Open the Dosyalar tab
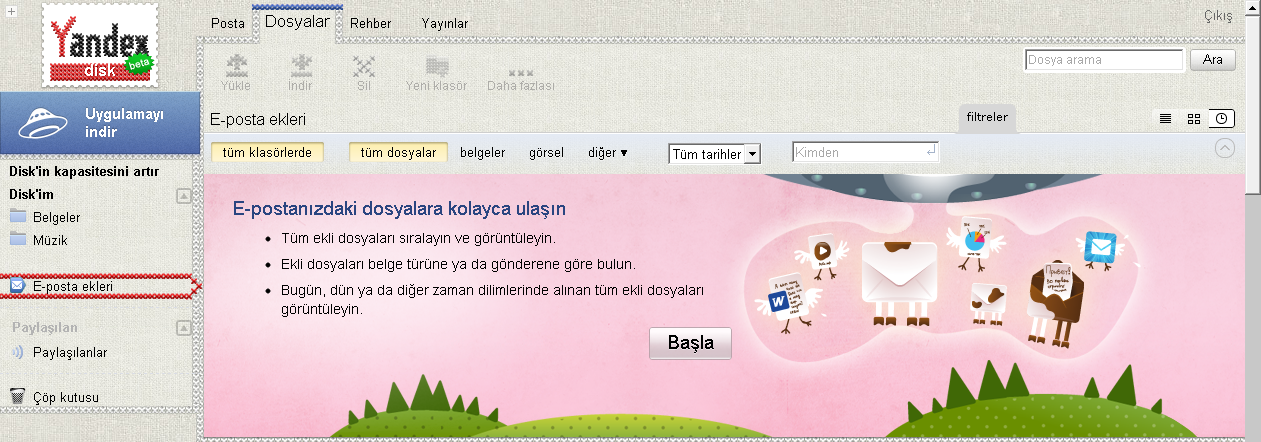The height and width of the screenshot is (442, 1261). [297, 21]
